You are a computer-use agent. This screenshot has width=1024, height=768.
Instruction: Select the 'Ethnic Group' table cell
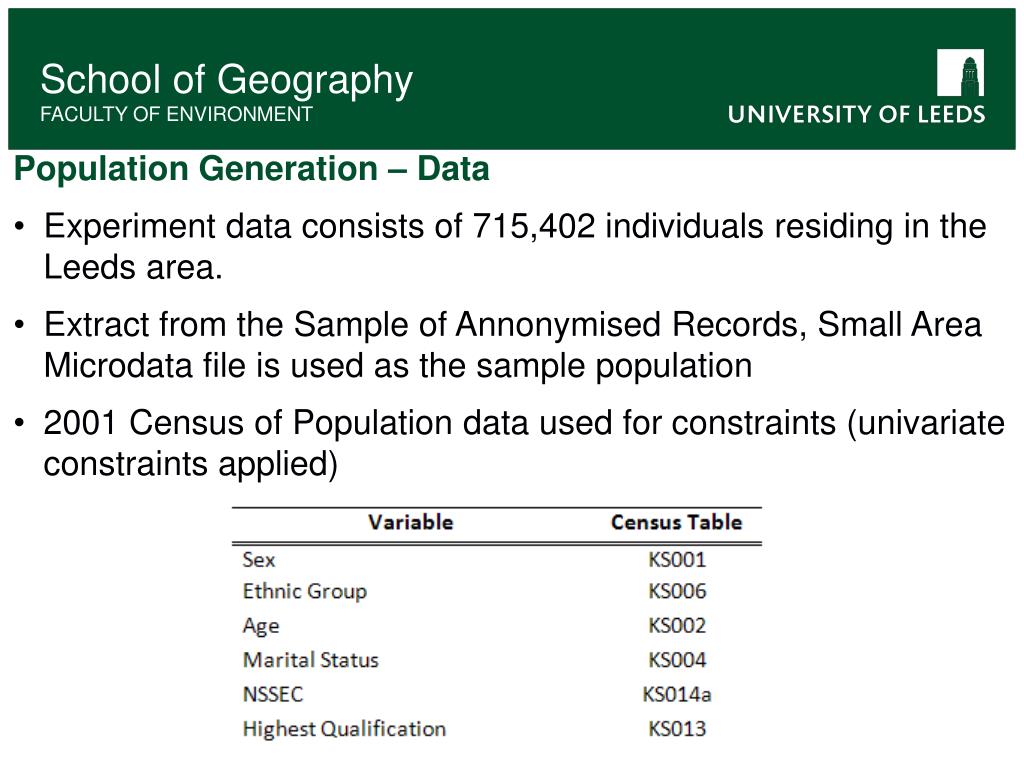click(305, 591)
